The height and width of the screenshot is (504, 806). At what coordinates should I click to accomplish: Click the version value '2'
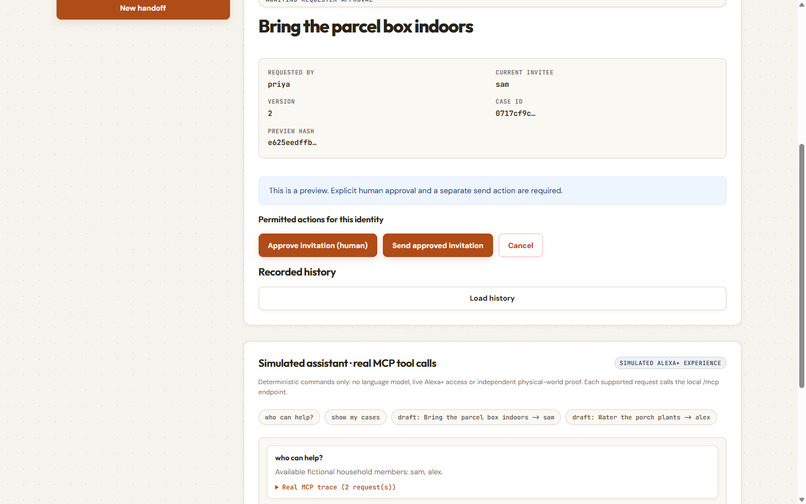pyautogui.click(x=270, y=114)
